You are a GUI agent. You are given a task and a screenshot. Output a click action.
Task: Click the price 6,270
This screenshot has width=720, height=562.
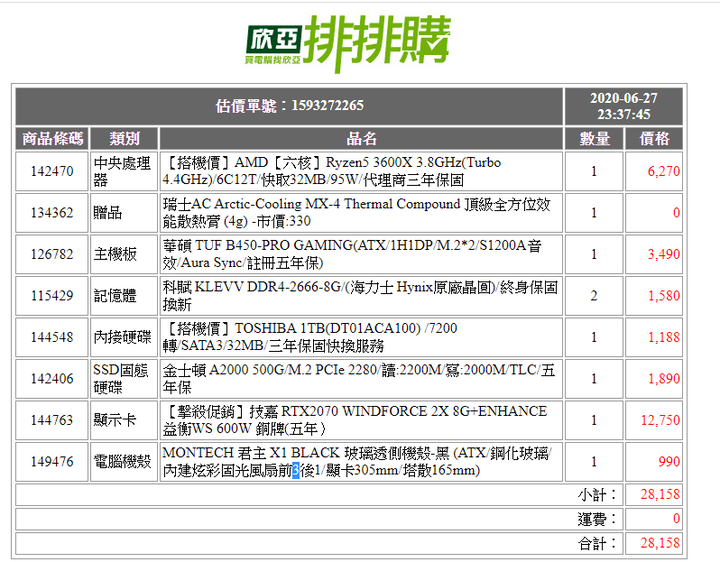(x=664, y=171)
